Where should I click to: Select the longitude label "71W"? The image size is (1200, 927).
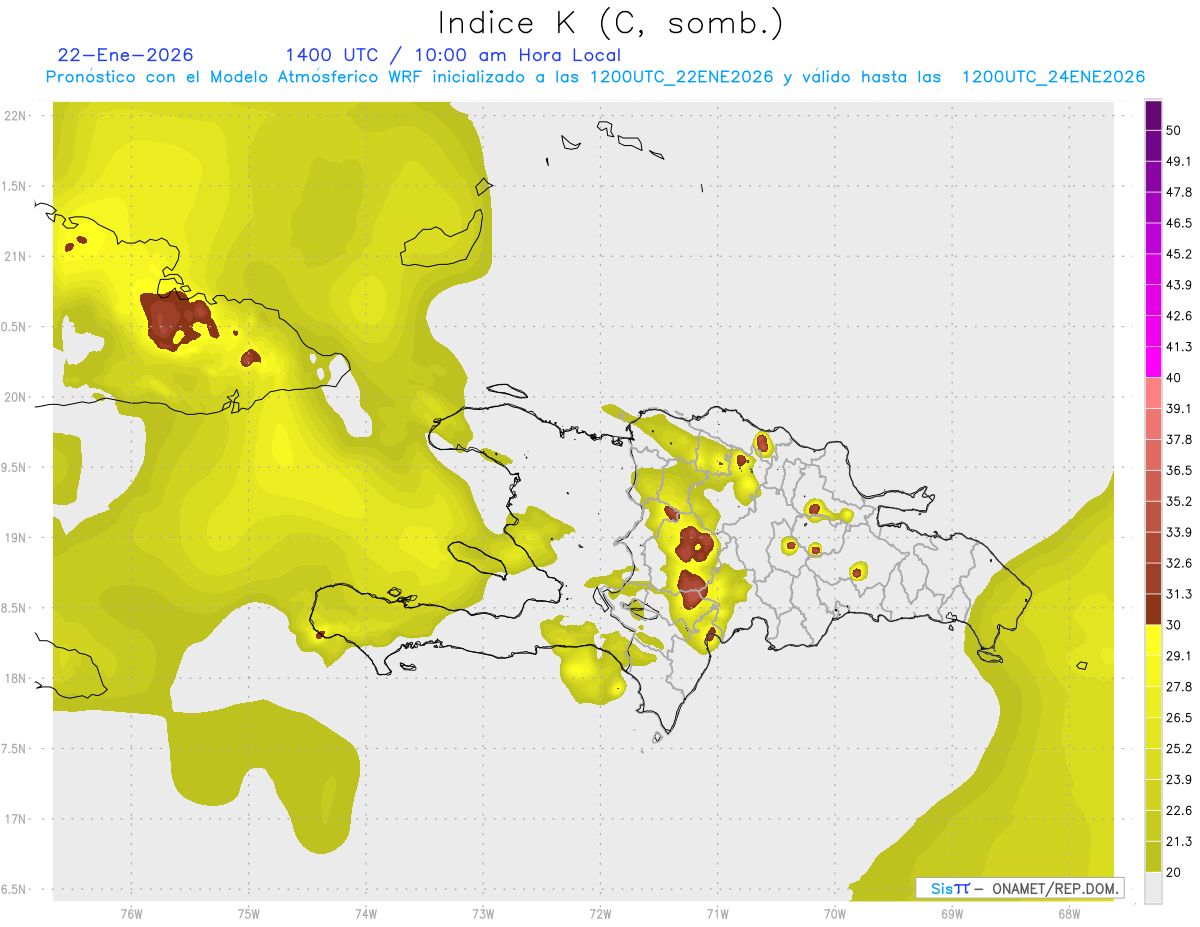[x=717, y=914]
